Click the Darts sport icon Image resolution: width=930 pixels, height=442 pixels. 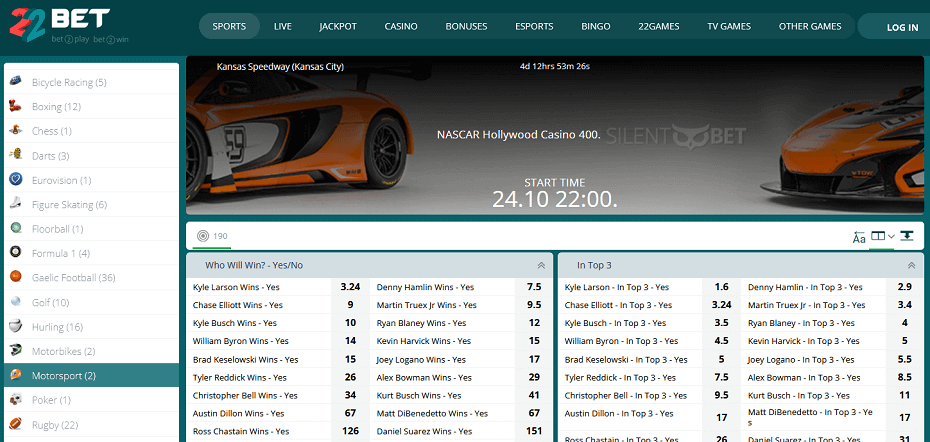click(x=16, y=155)
